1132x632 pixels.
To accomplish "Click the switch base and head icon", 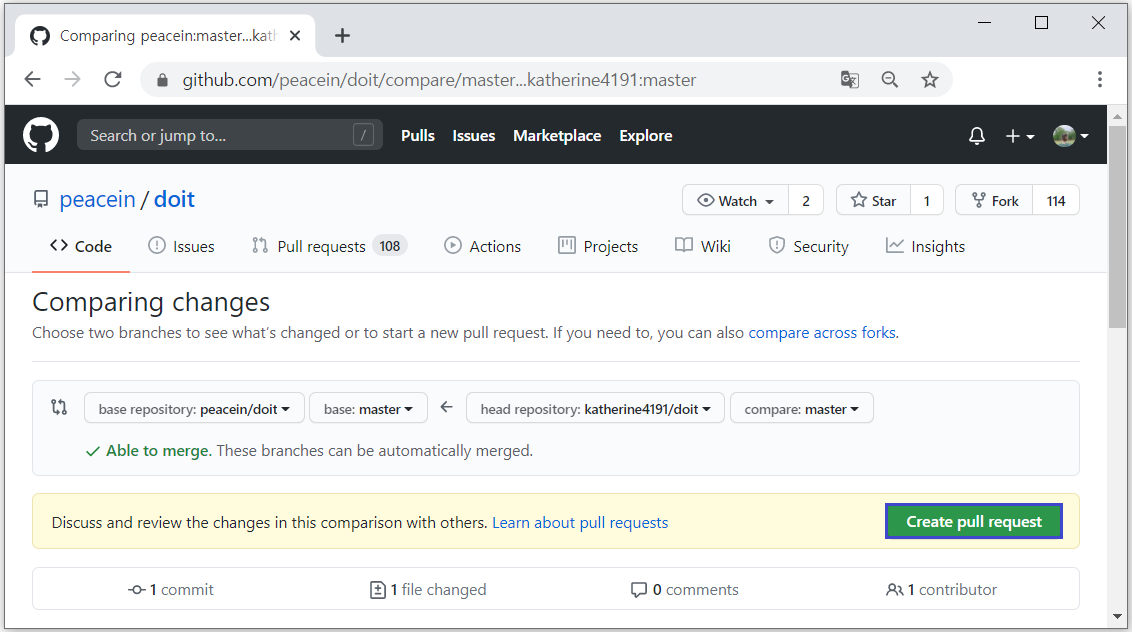I will click(59, 407).
